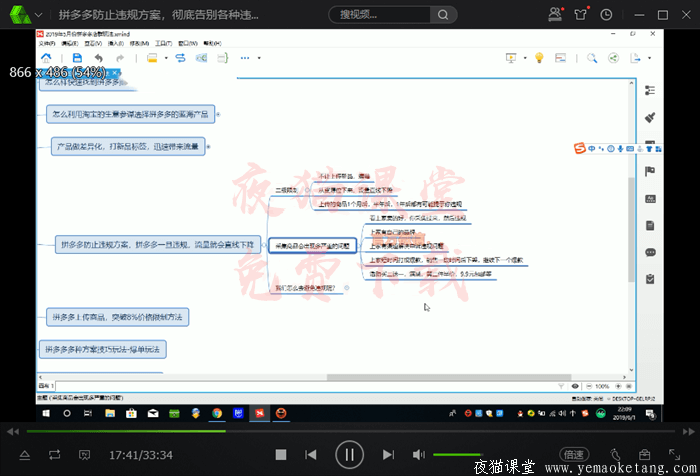This screenshot has width=700, height=476.
Task: Open the user account icon in title bar
Action: (x=555, y=14)
